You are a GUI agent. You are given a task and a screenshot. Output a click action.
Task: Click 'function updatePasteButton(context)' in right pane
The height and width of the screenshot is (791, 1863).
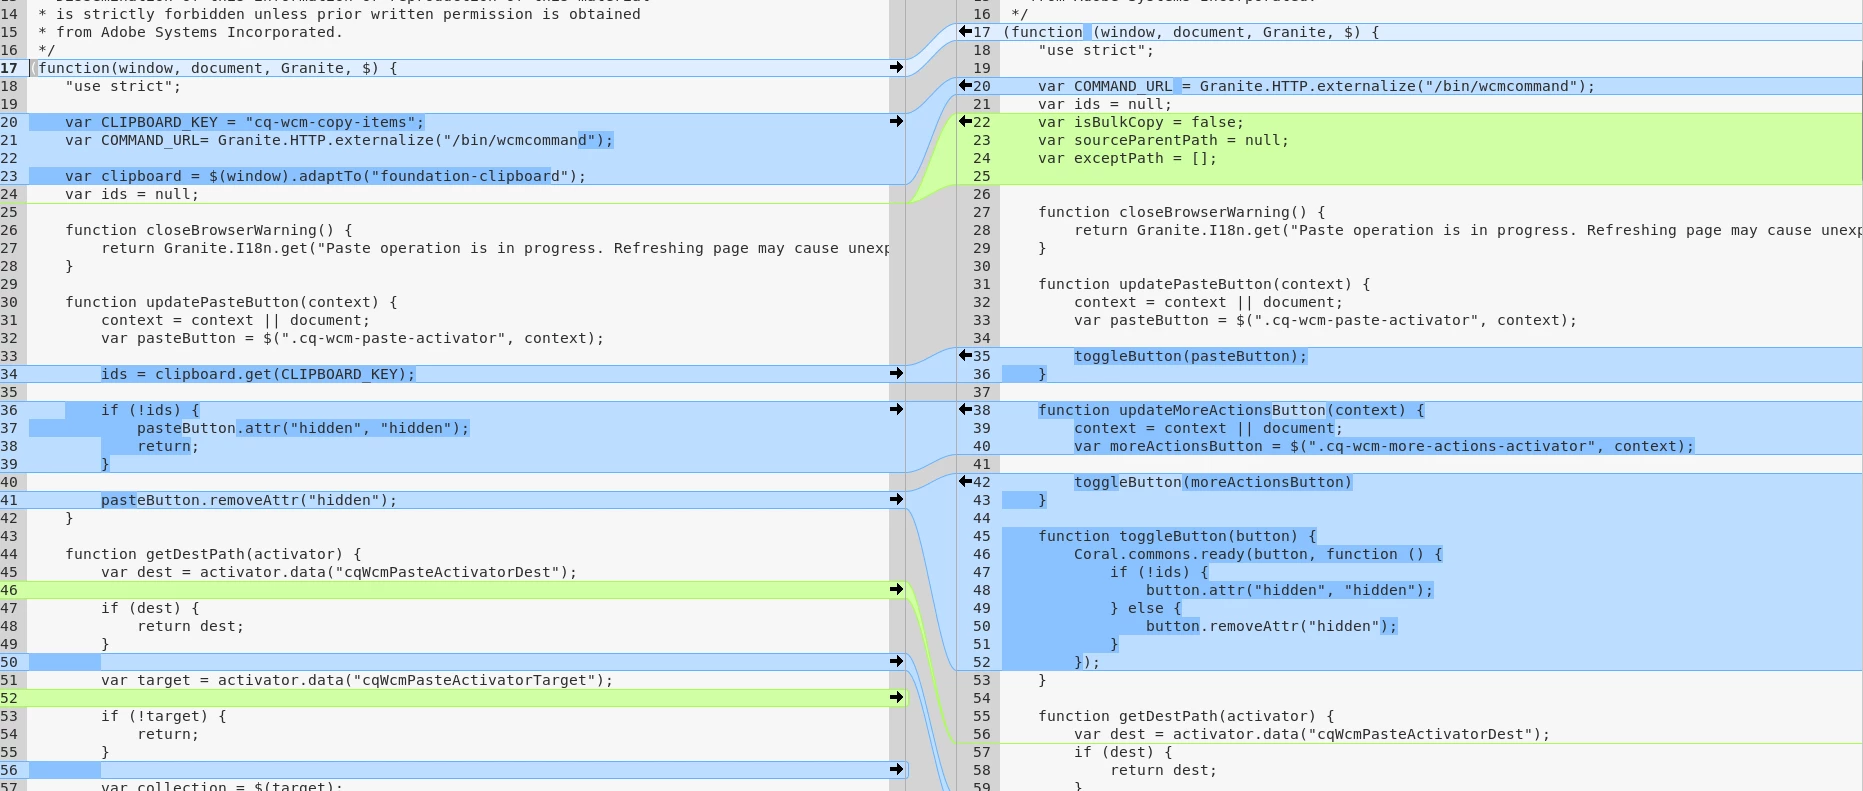click(1204, 284)
